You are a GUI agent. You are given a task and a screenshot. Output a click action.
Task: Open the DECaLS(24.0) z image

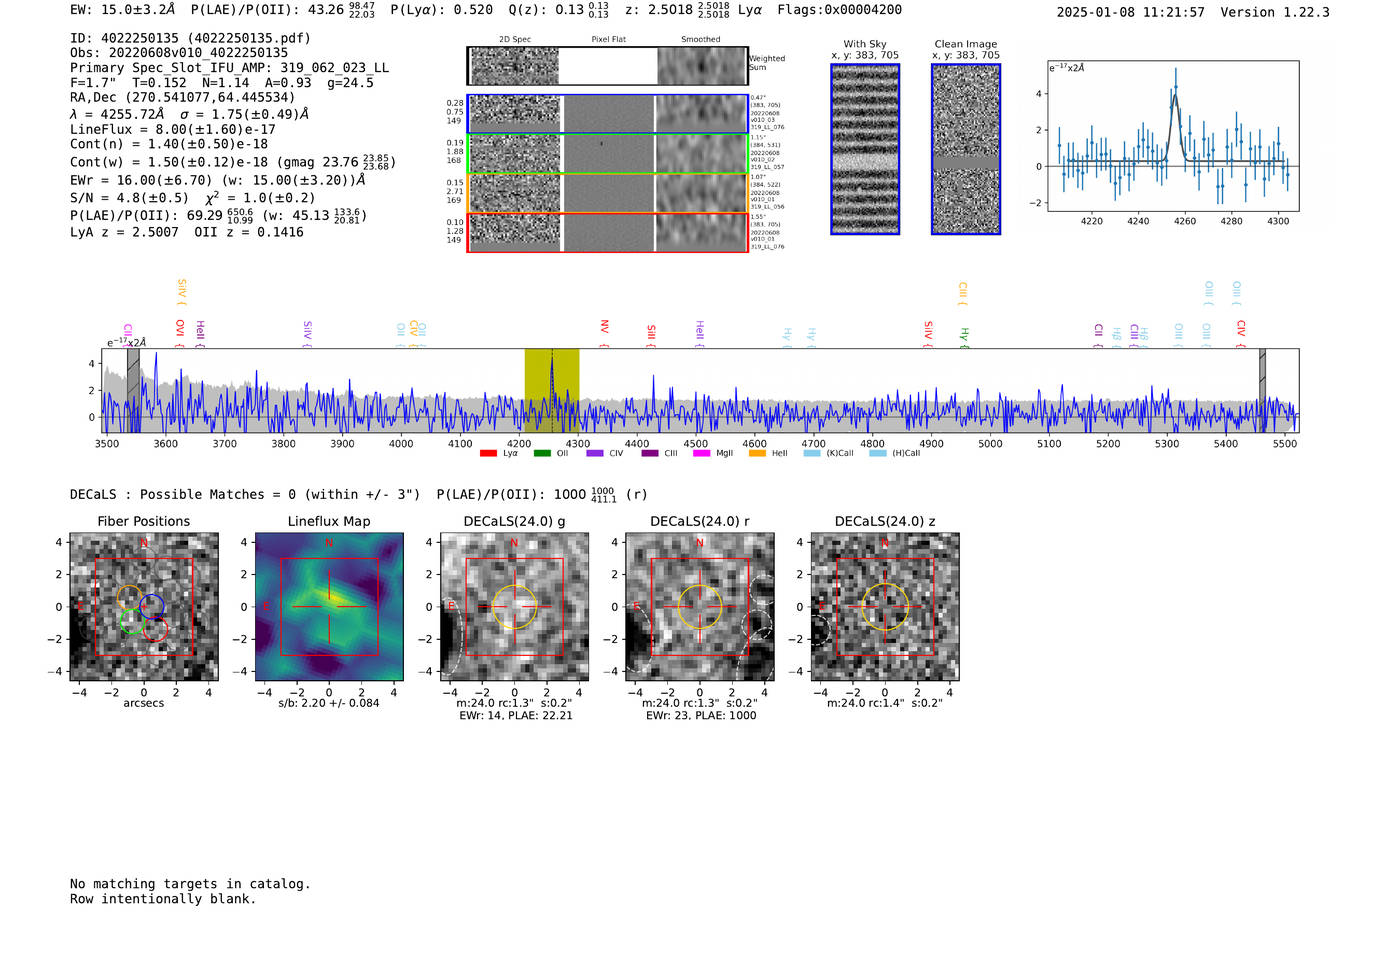(x=885, y=607)
